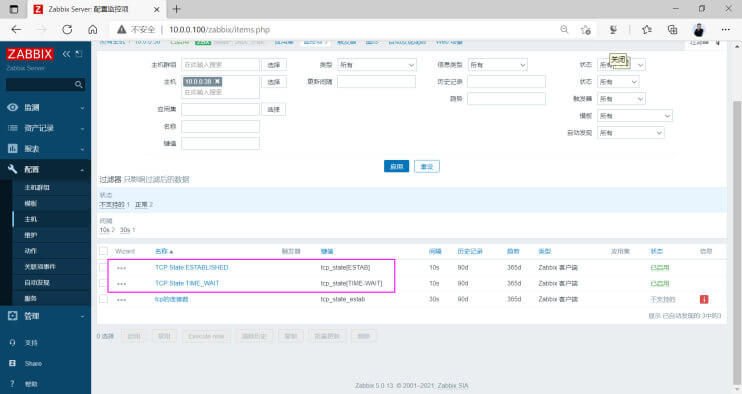Click the item name filter input field

(x=221, y=126)
